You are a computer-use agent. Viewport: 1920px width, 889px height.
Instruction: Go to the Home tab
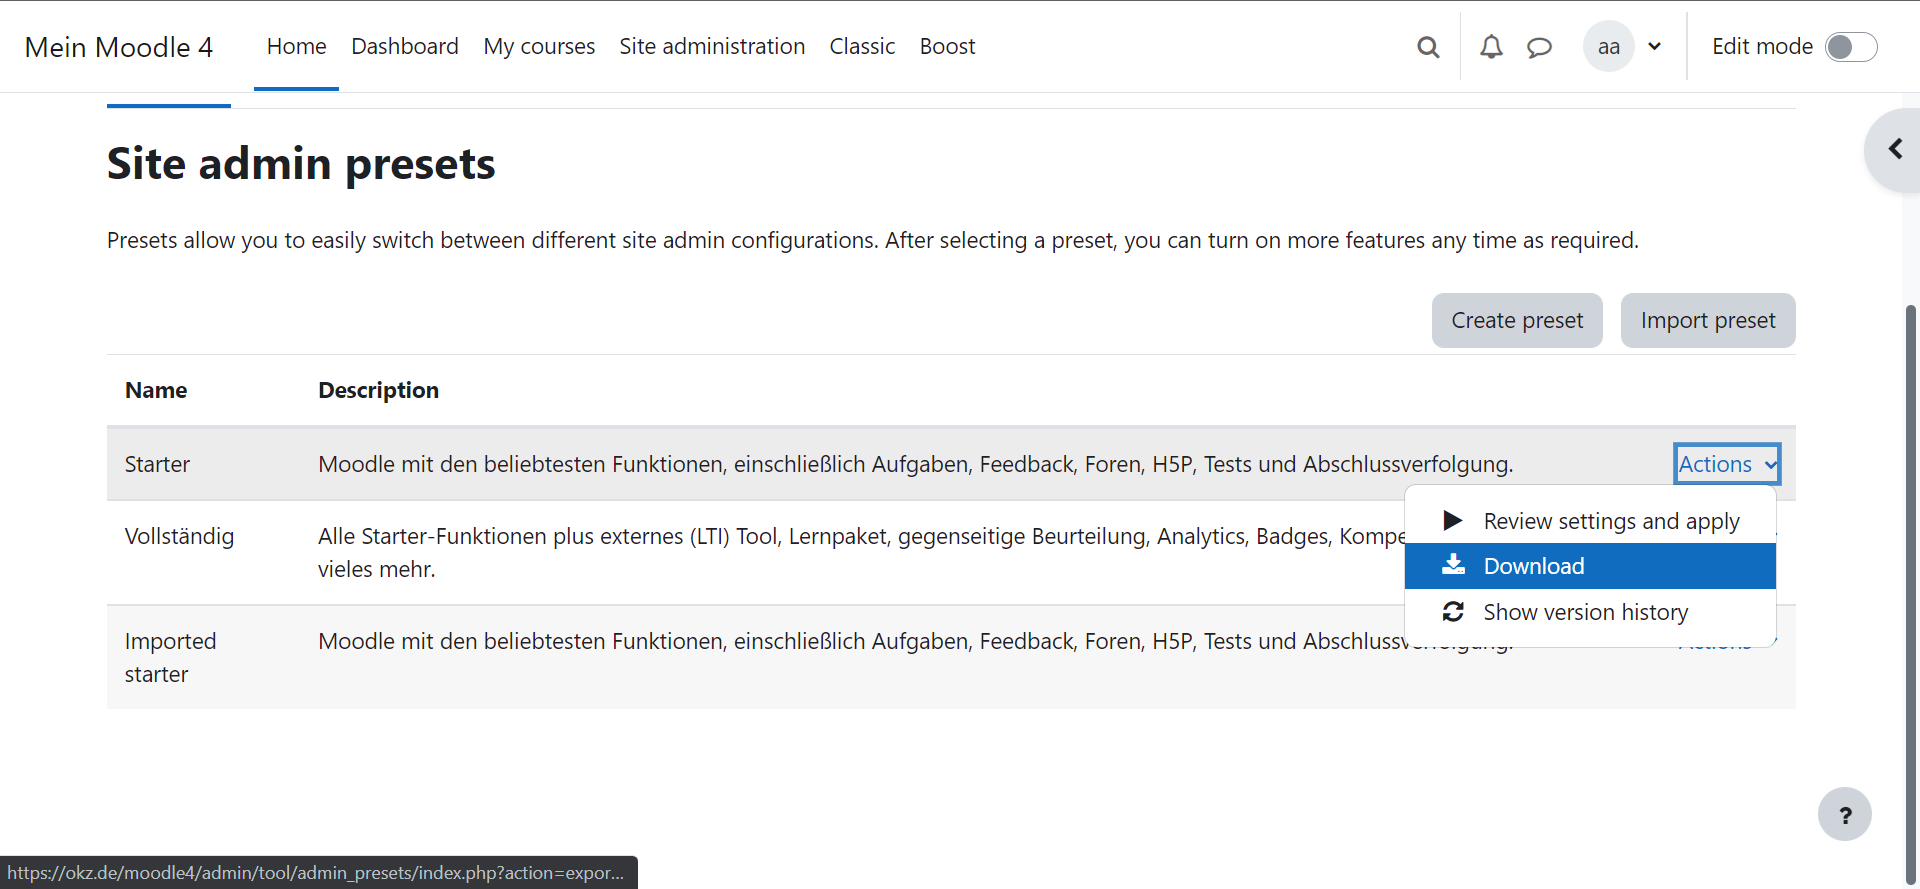pos(296,47)
